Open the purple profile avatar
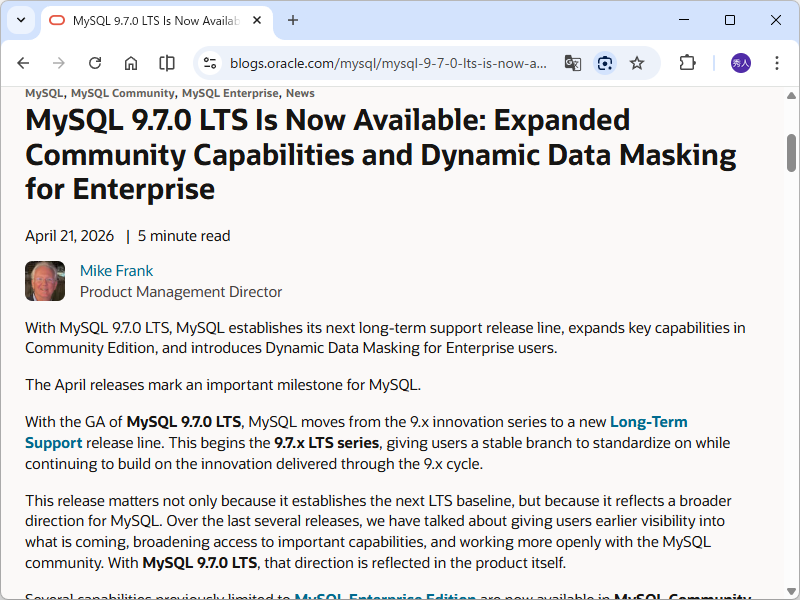 pos(741,63)
